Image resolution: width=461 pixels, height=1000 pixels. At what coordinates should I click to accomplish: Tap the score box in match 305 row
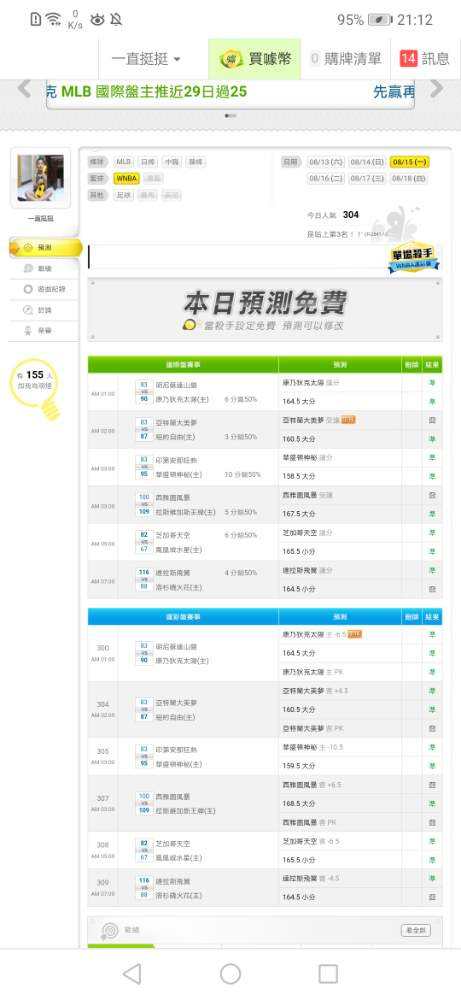(143, 756)
